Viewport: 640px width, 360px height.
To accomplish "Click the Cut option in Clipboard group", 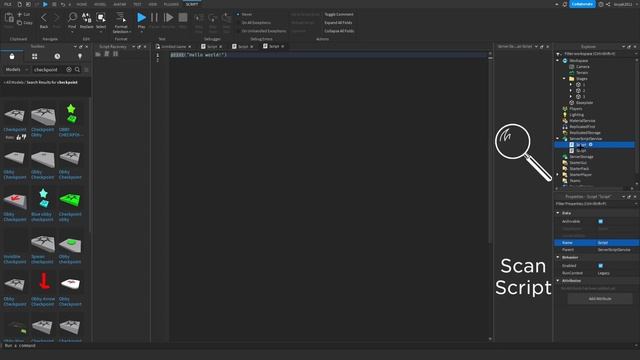I will (x=24, y=14).
